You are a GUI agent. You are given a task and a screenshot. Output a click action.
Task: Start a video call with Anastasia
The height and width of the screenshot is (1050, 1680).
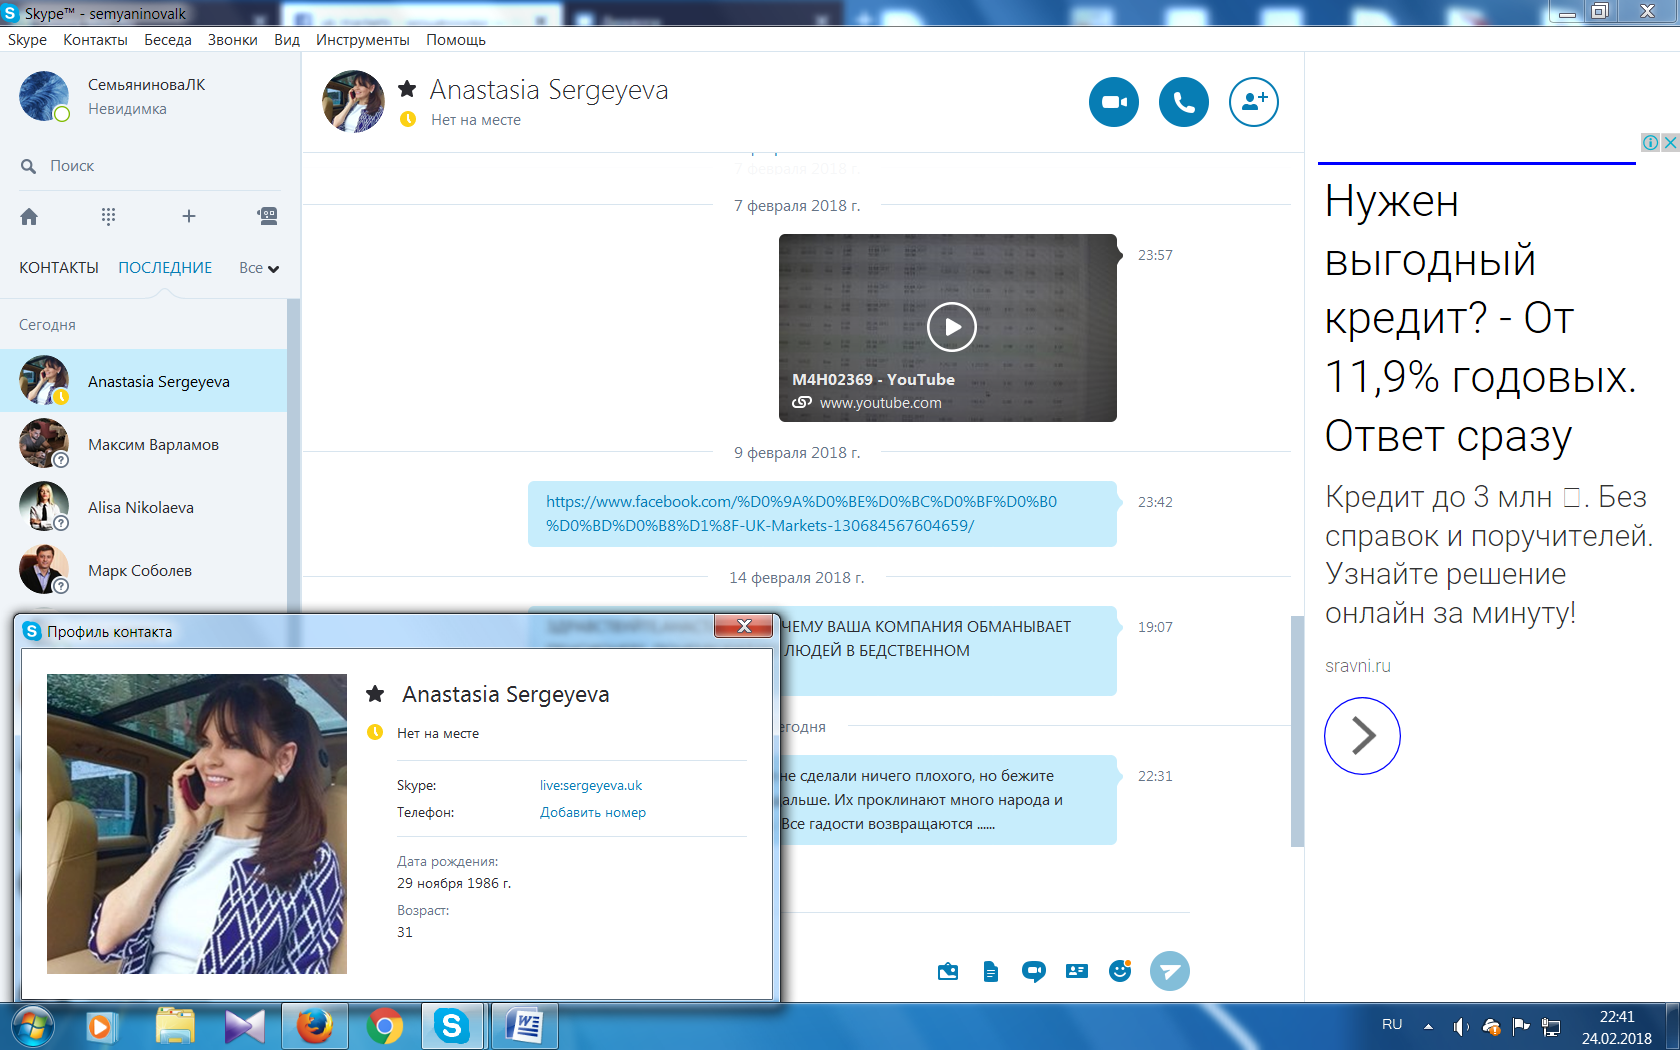click(x=1113, y=102)
